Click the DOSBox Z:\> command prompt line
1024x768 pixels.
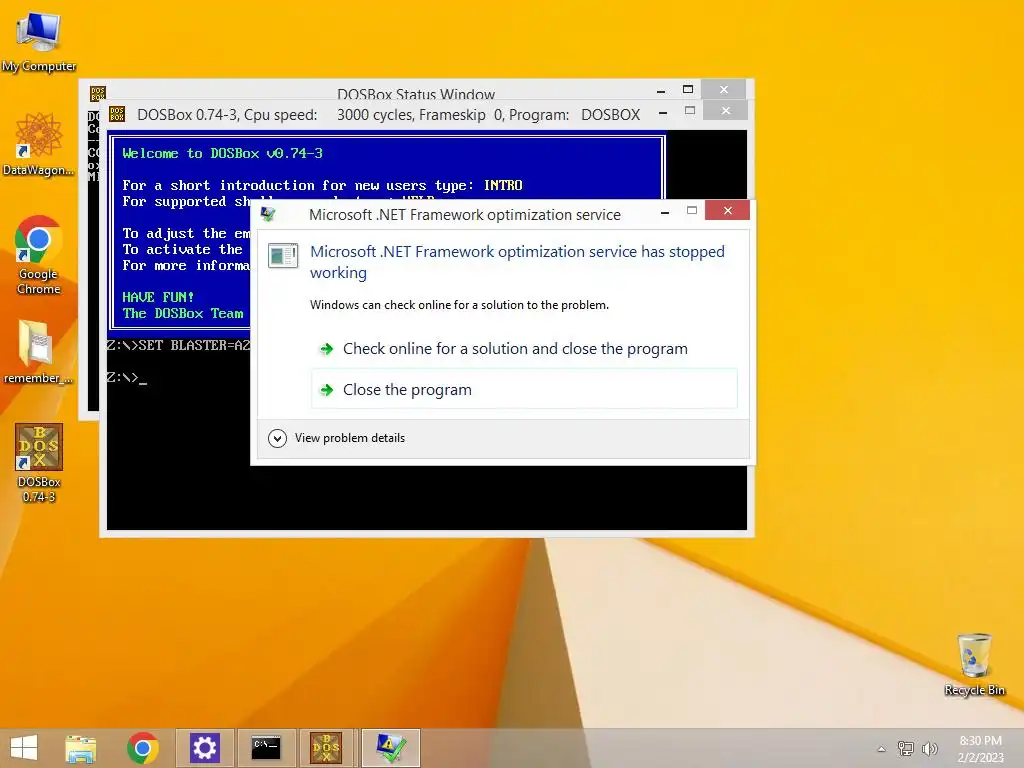pos(127,377)
